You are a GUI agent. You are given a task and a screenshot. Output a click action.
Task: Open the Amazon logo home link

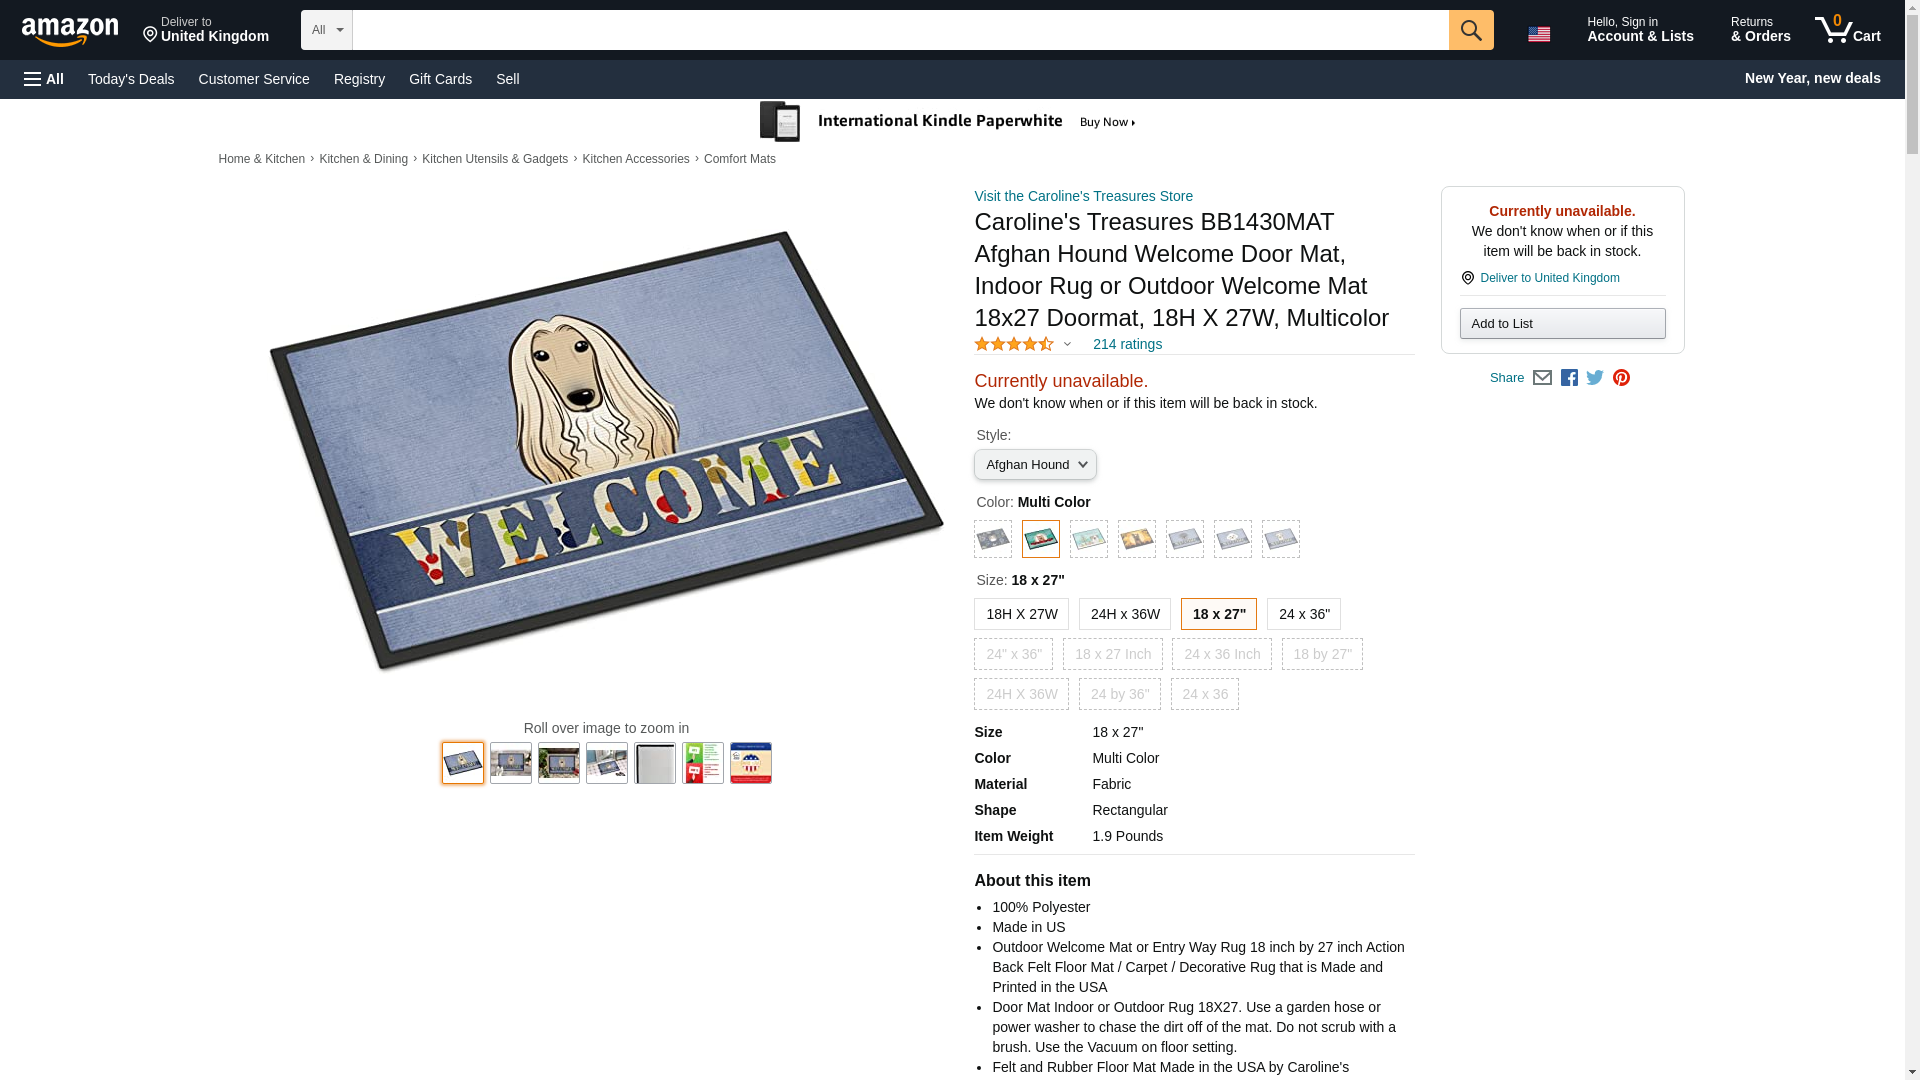pos(70,31)
